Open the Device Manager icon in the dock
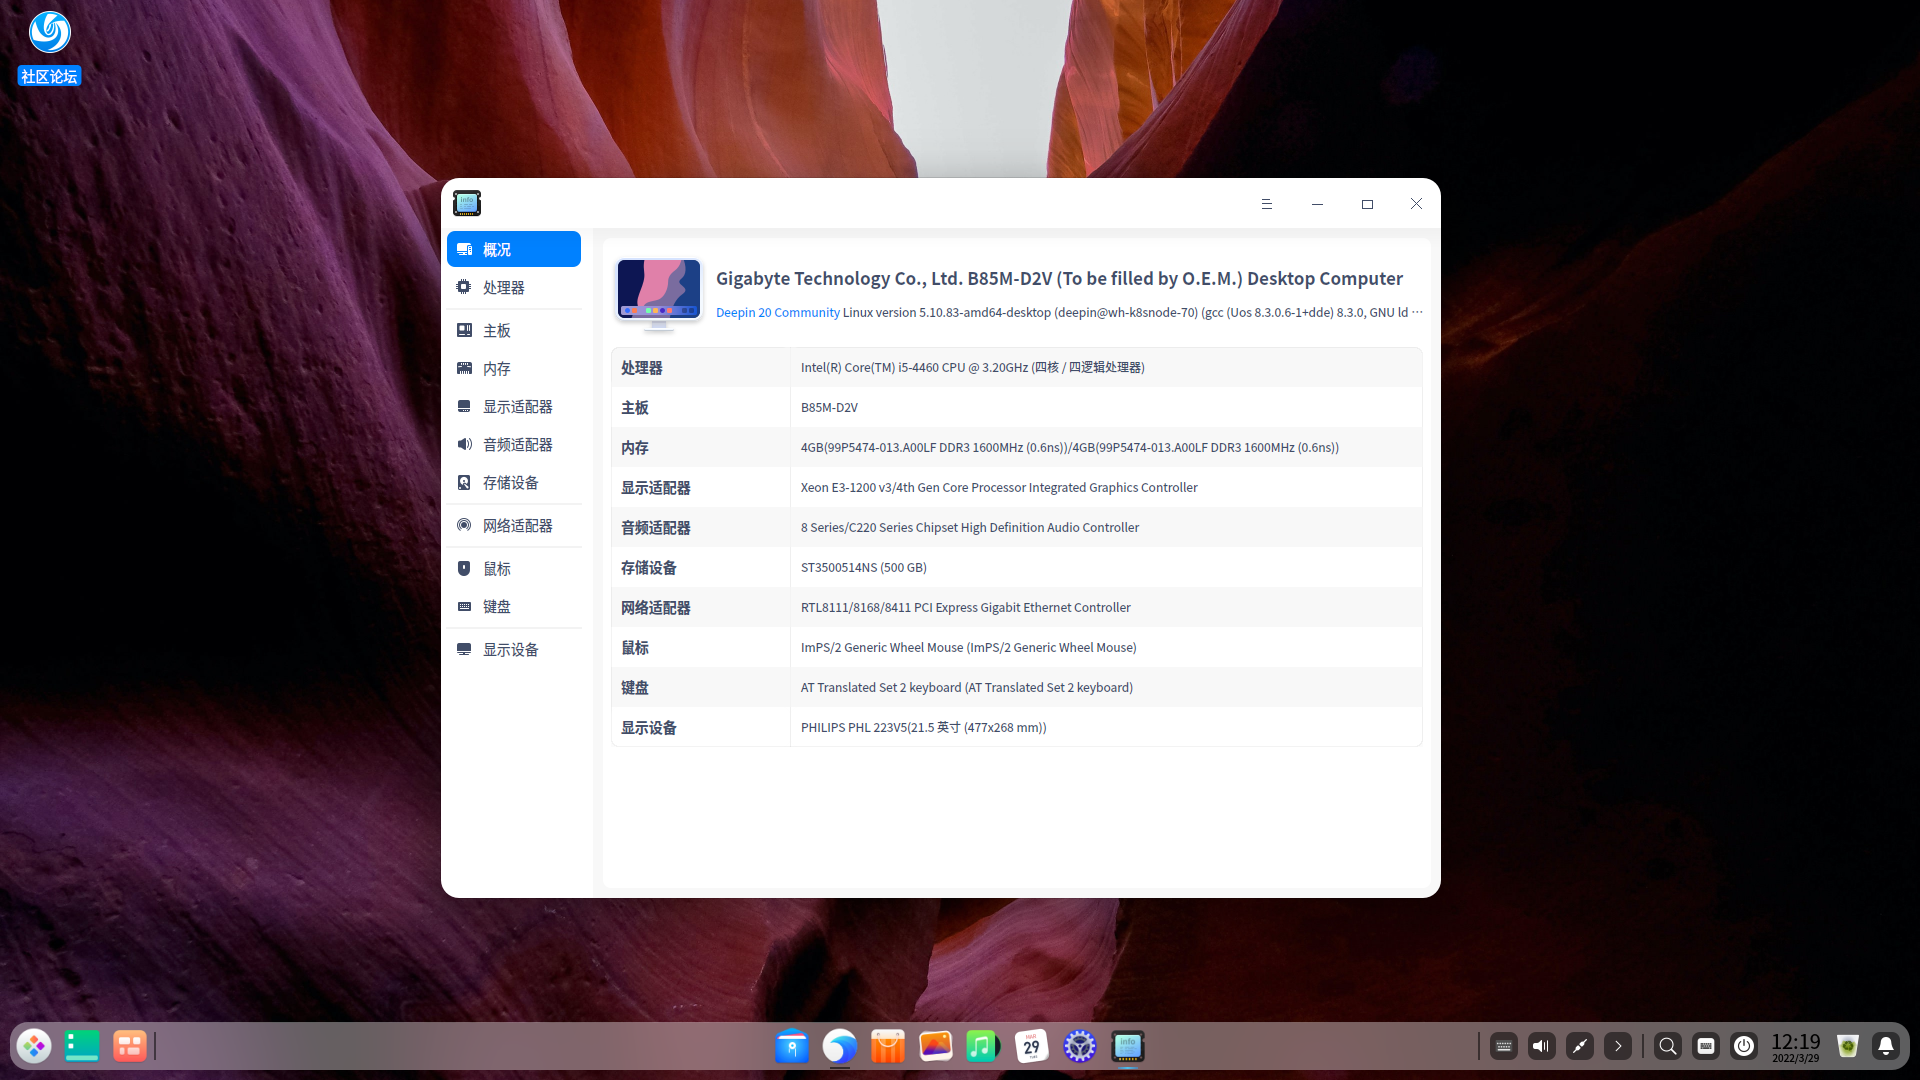1920x1080 pixels. tap(1127, 1046)
